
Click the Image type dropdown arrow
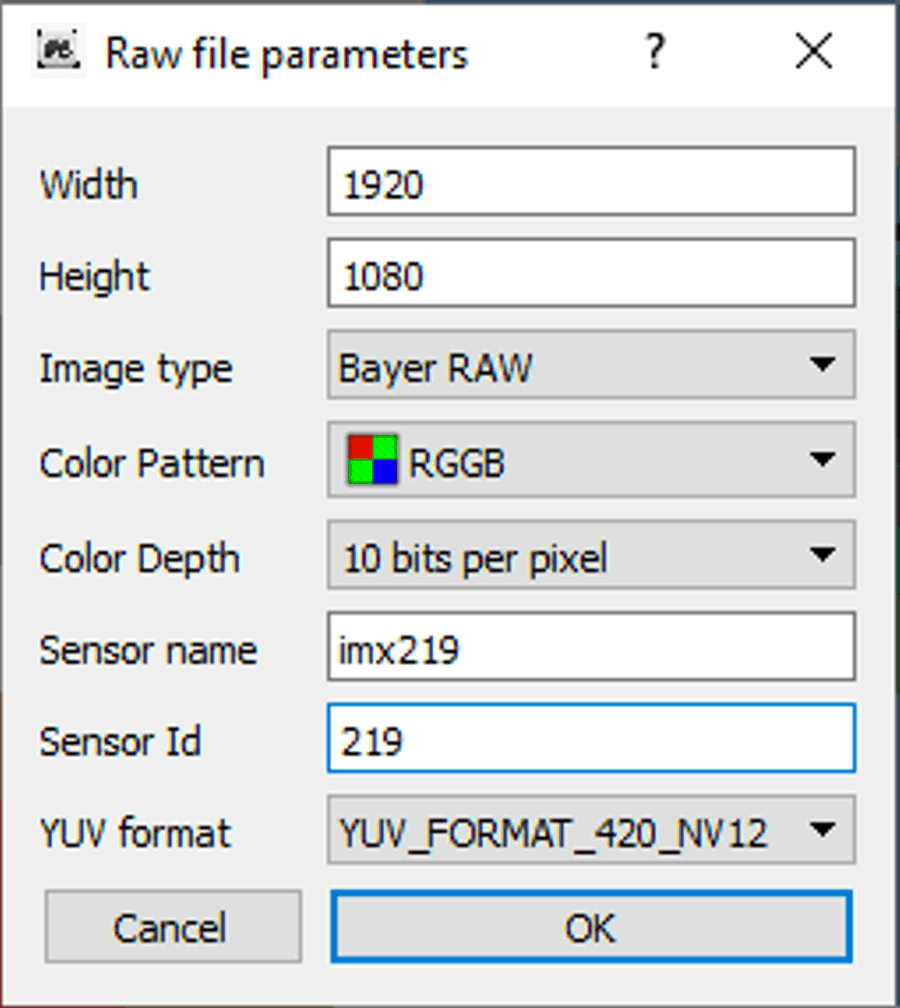(x=822, y=366)
